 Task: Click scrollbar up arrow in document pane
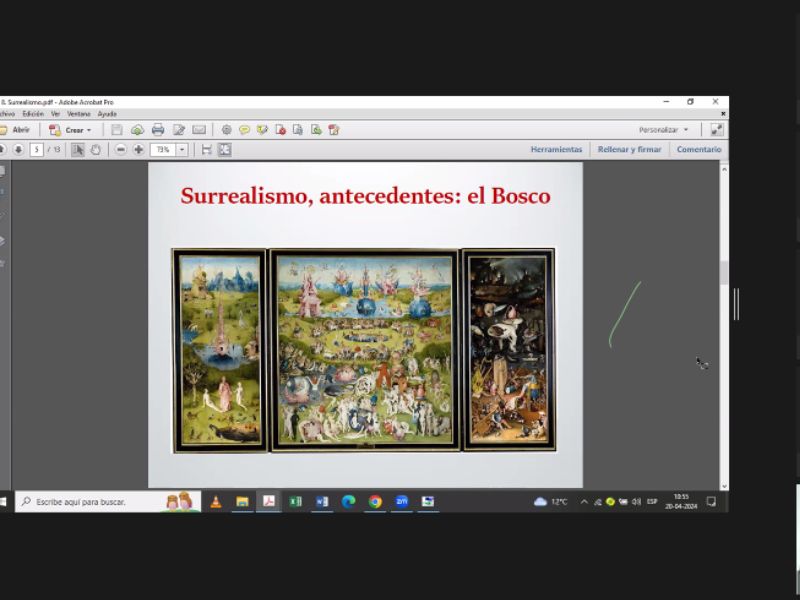724,168
